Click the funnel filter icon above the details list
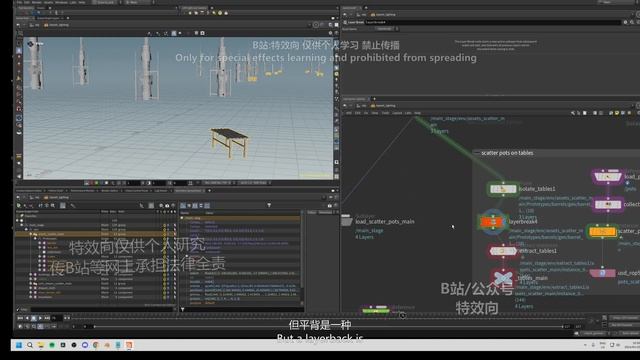Screen dimensions: 640x360 click(x=269, y=205)
